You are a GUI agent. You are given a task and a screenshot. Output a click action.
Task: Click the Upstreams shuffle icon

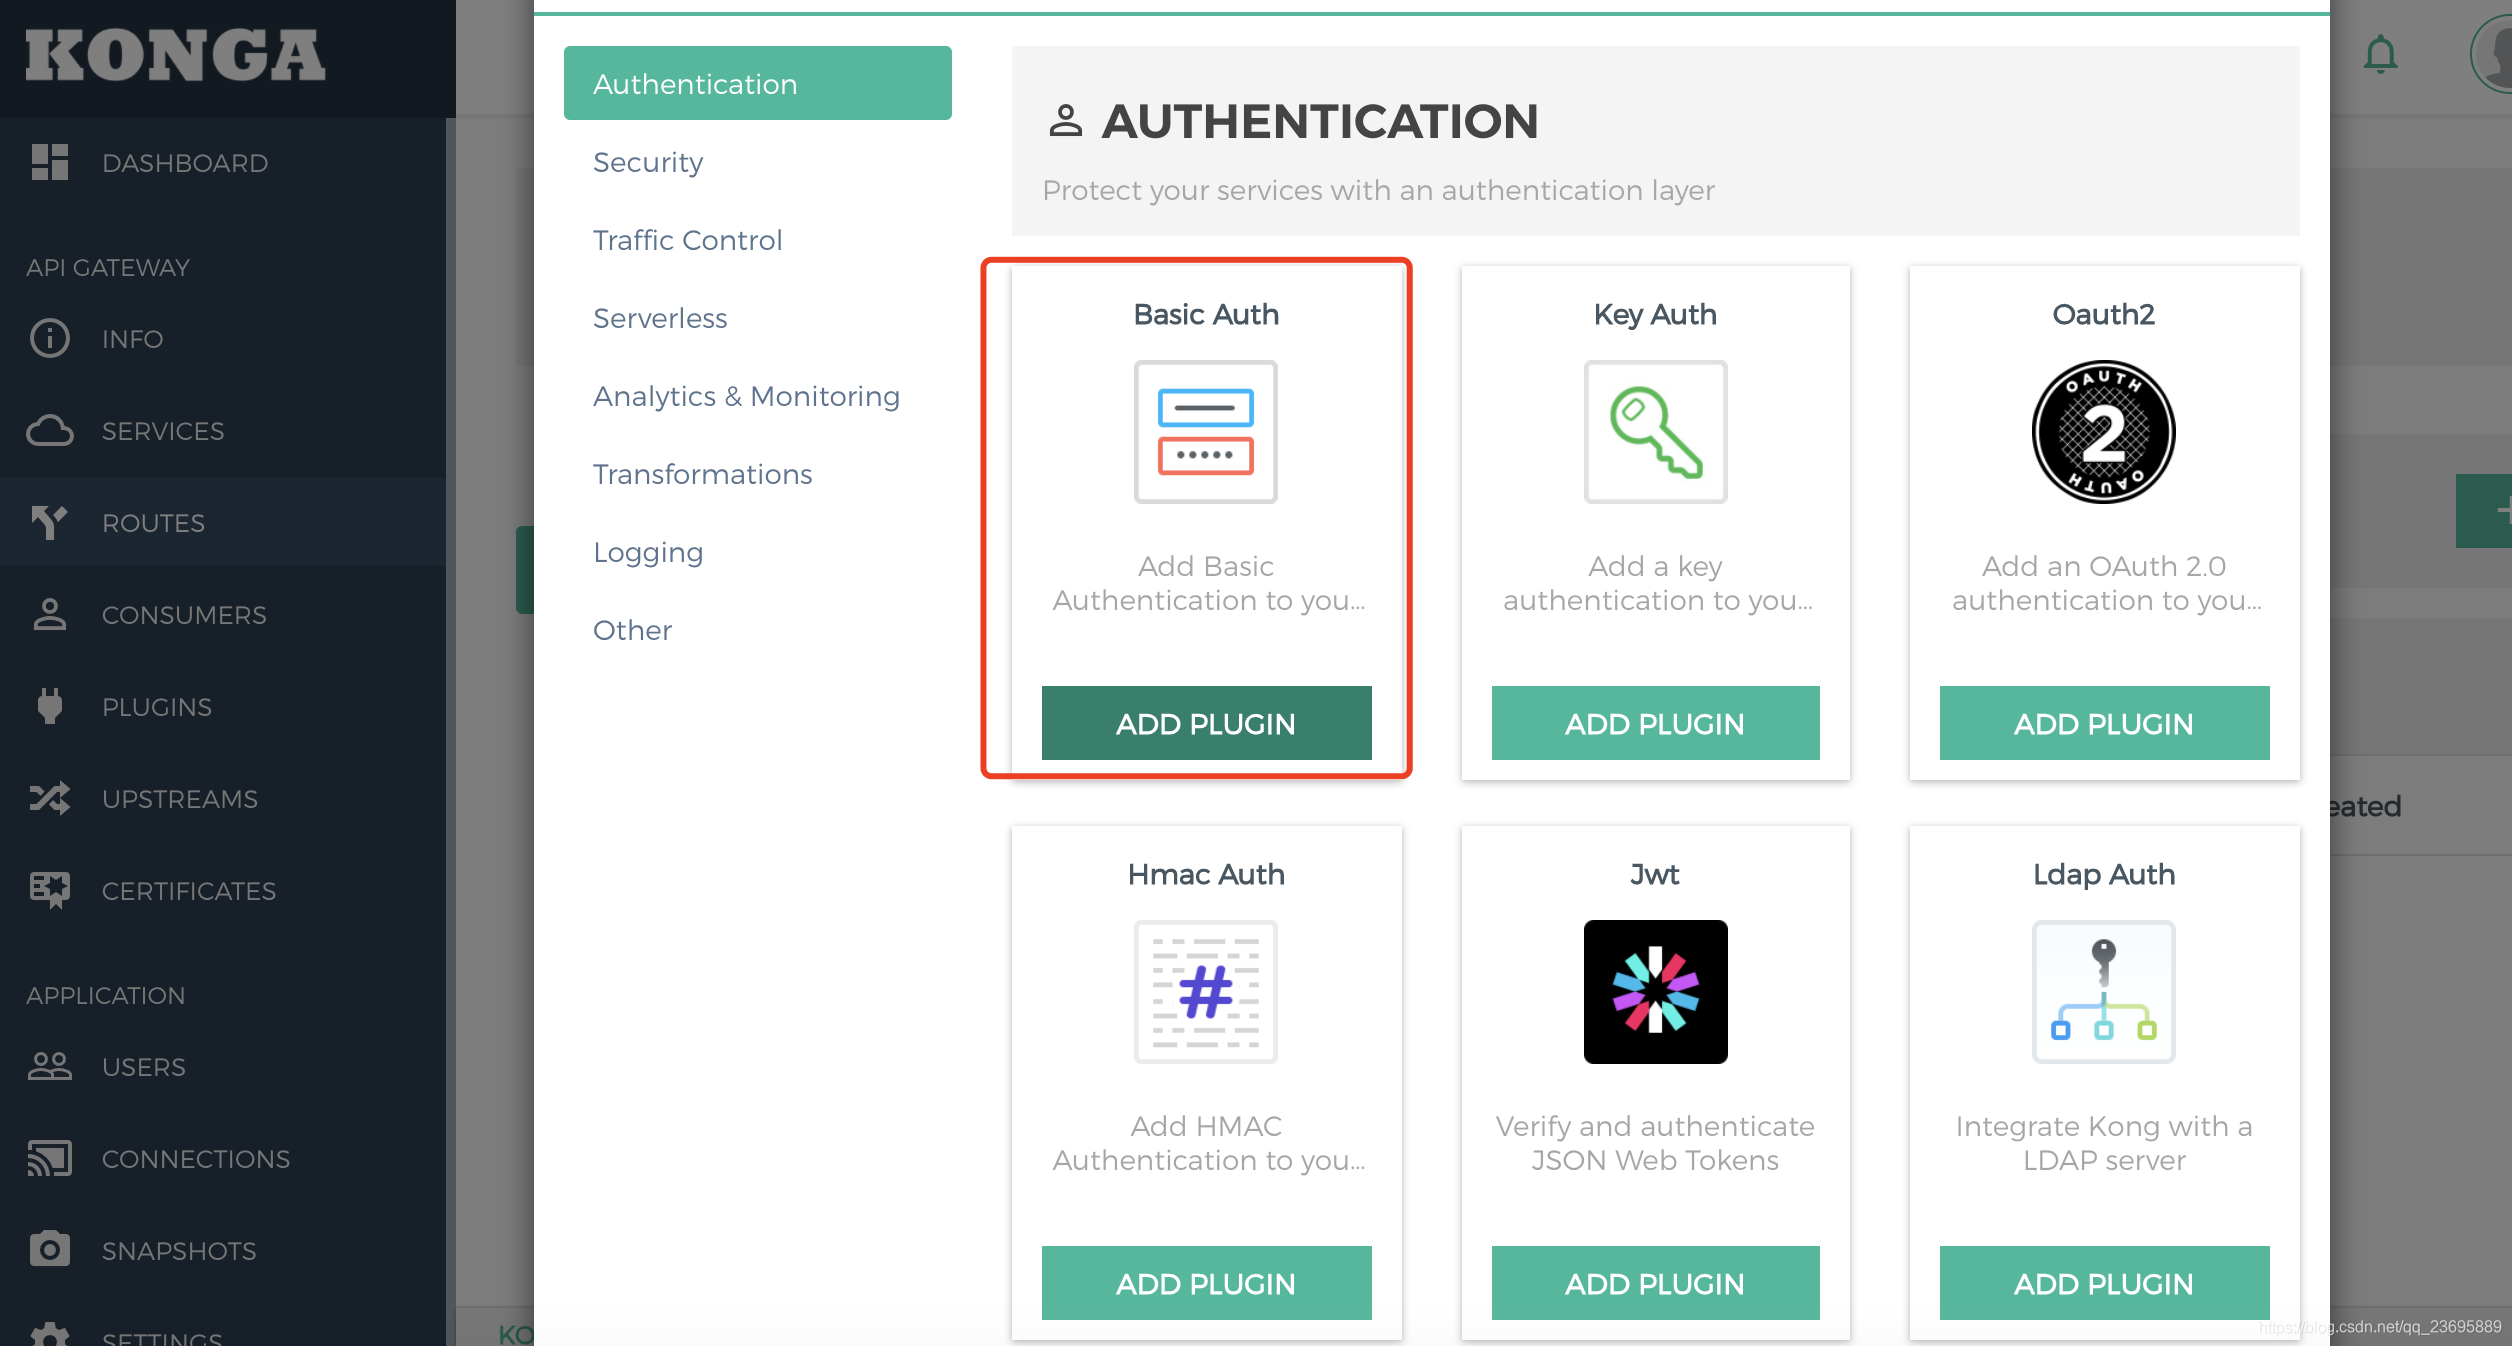(x=49, y=798)
